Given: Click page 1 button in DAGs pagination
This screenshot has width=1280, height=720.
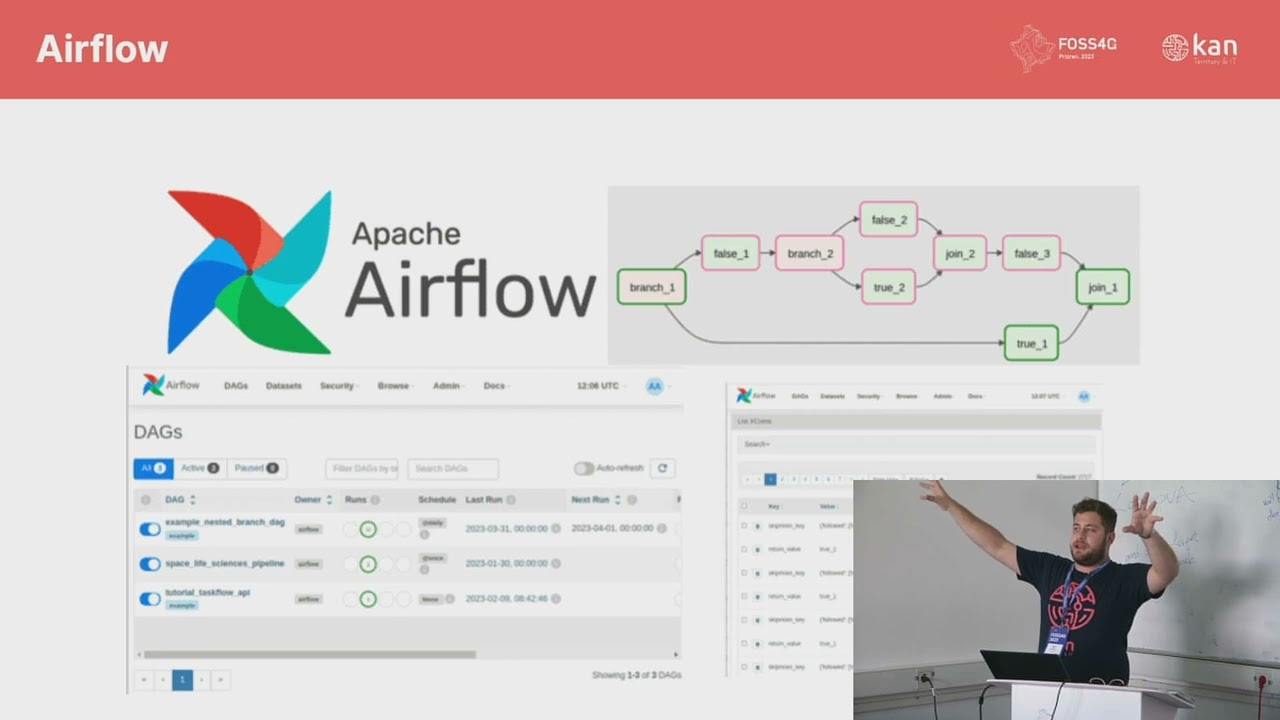Looking at the screenshot, I should 182,680.
